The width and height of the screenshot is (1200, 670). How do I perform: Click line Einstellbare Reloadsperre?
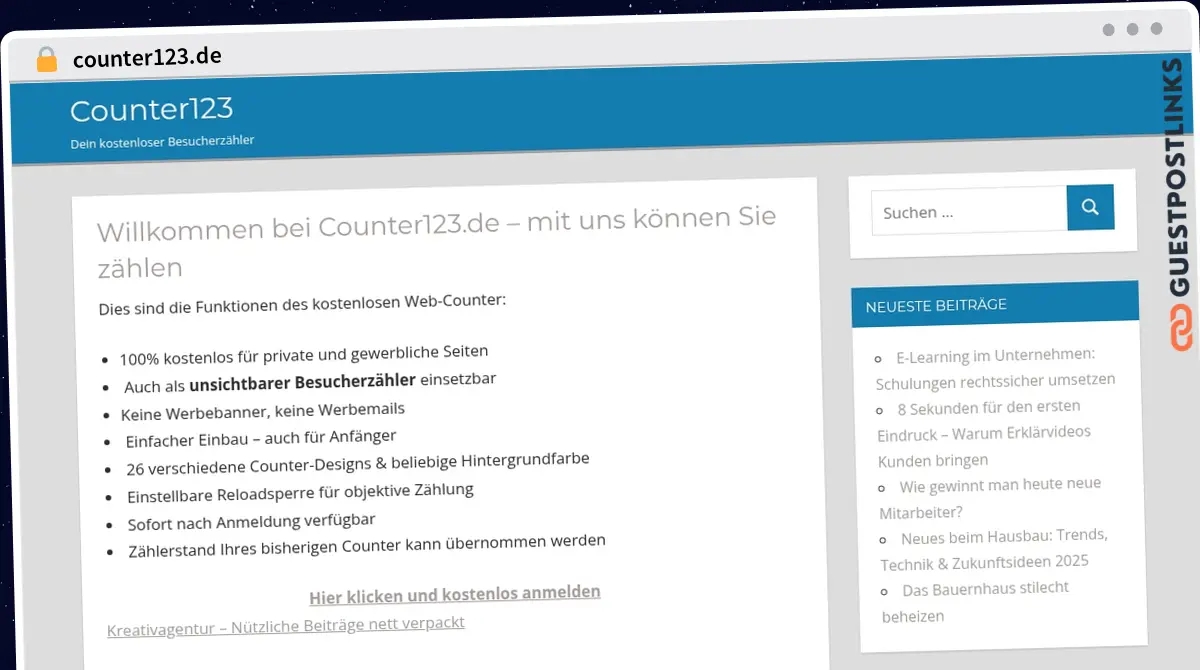coord(300,493)
